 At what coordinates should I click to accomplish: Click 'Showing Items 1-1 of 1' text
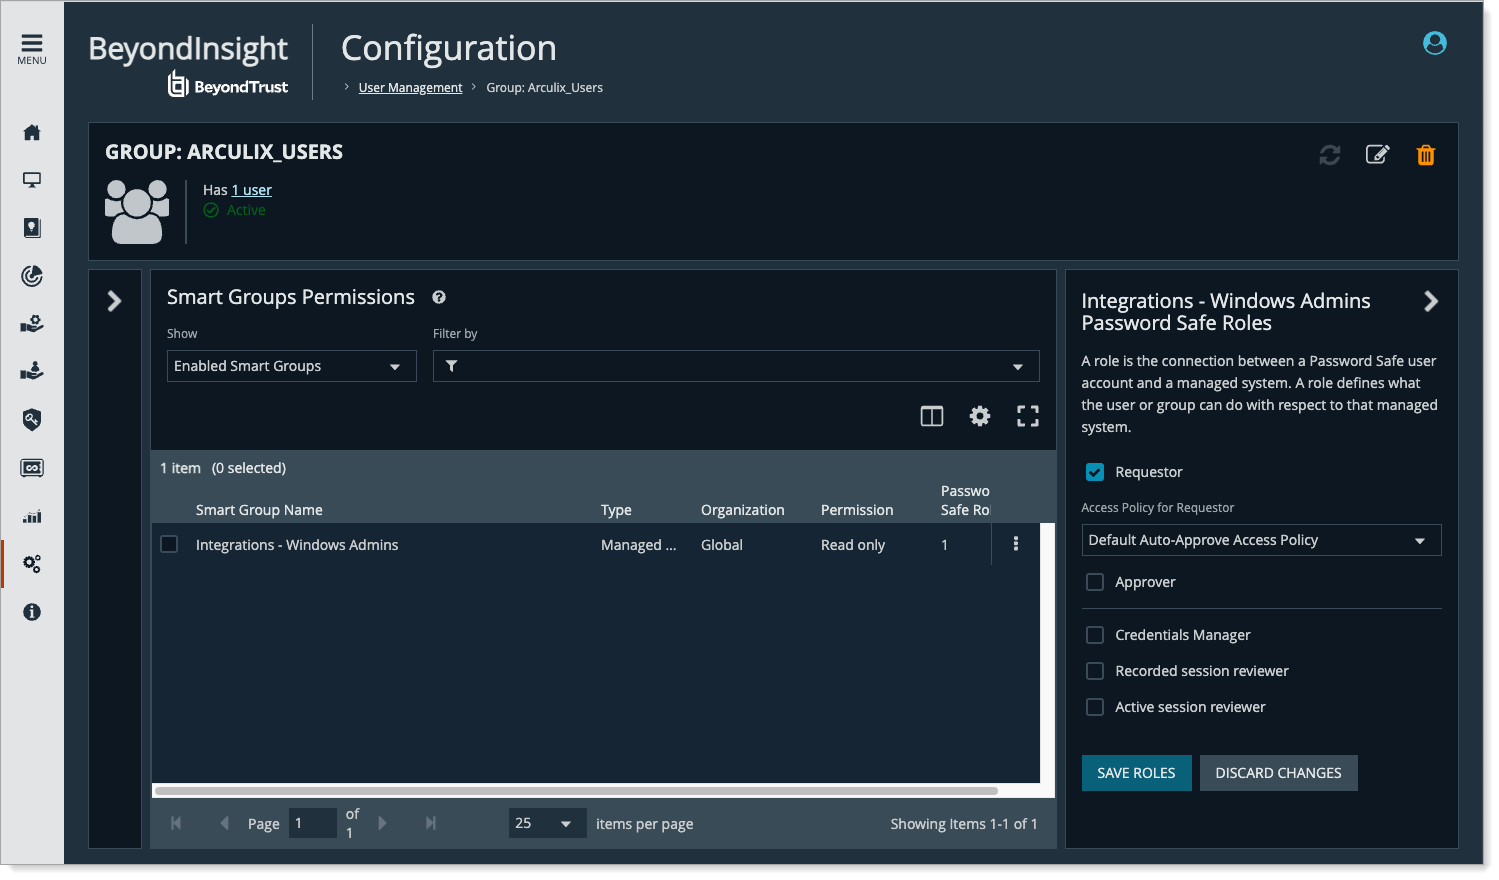[x=964, y=824]
